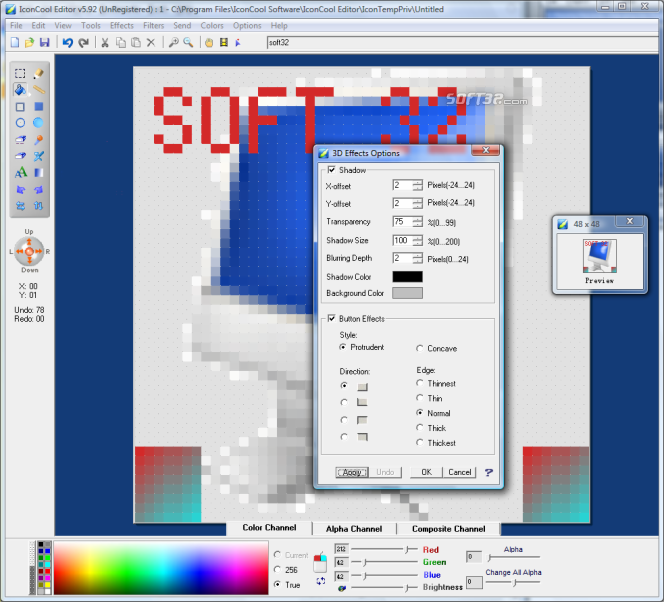
Task: Select the Concave style option
Action: pos(420,348)
